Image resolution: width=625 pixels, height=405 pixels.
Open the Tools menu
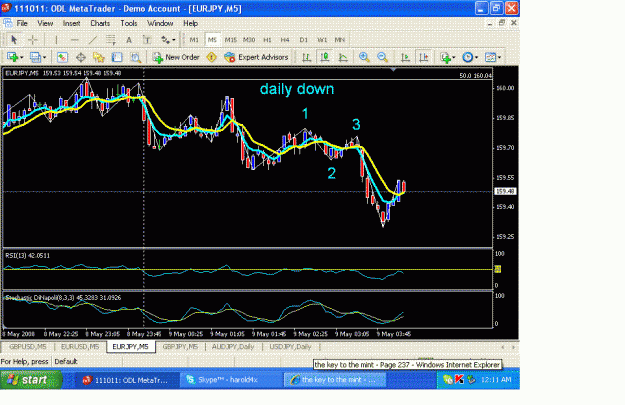pyautogui.click(x=129, y=23)
